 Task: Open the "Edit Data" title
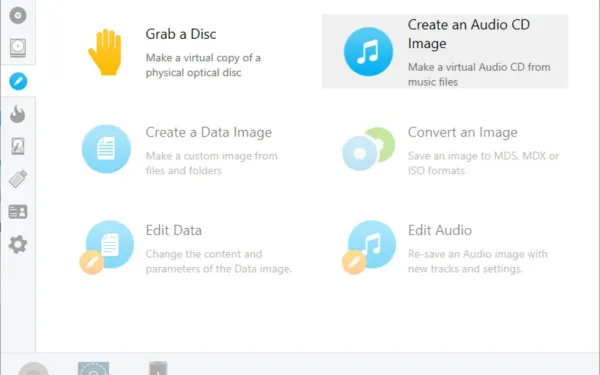pyautogui.click(x=173, y=230)
